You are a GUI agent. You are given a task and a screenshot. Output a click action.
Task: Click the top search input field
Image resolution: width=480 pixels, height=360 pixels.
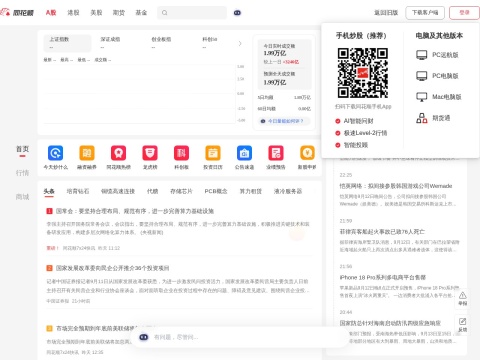192,13
